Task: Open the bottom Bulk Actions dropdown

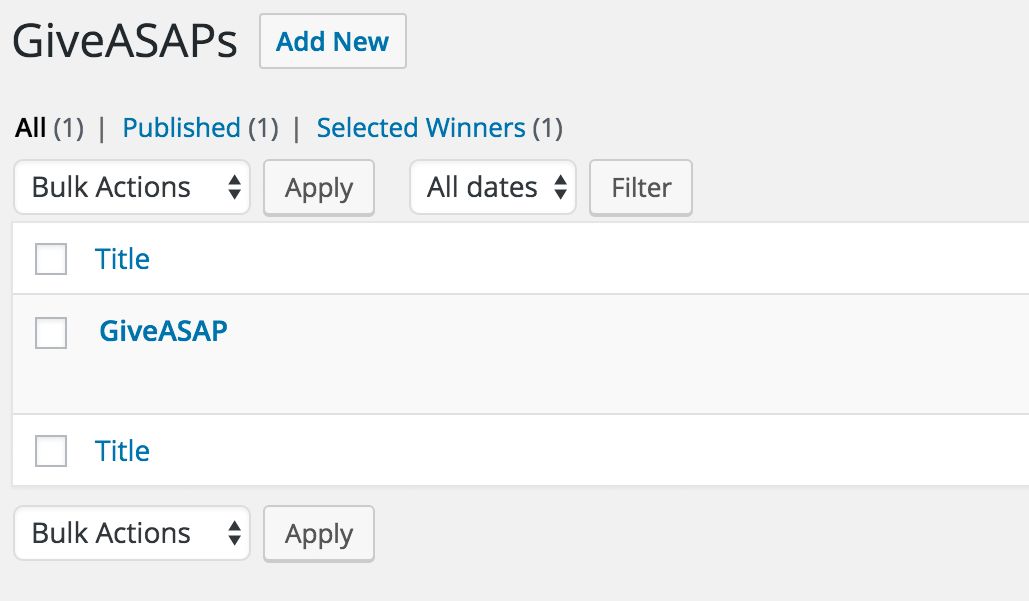Action: pos(131,533)
